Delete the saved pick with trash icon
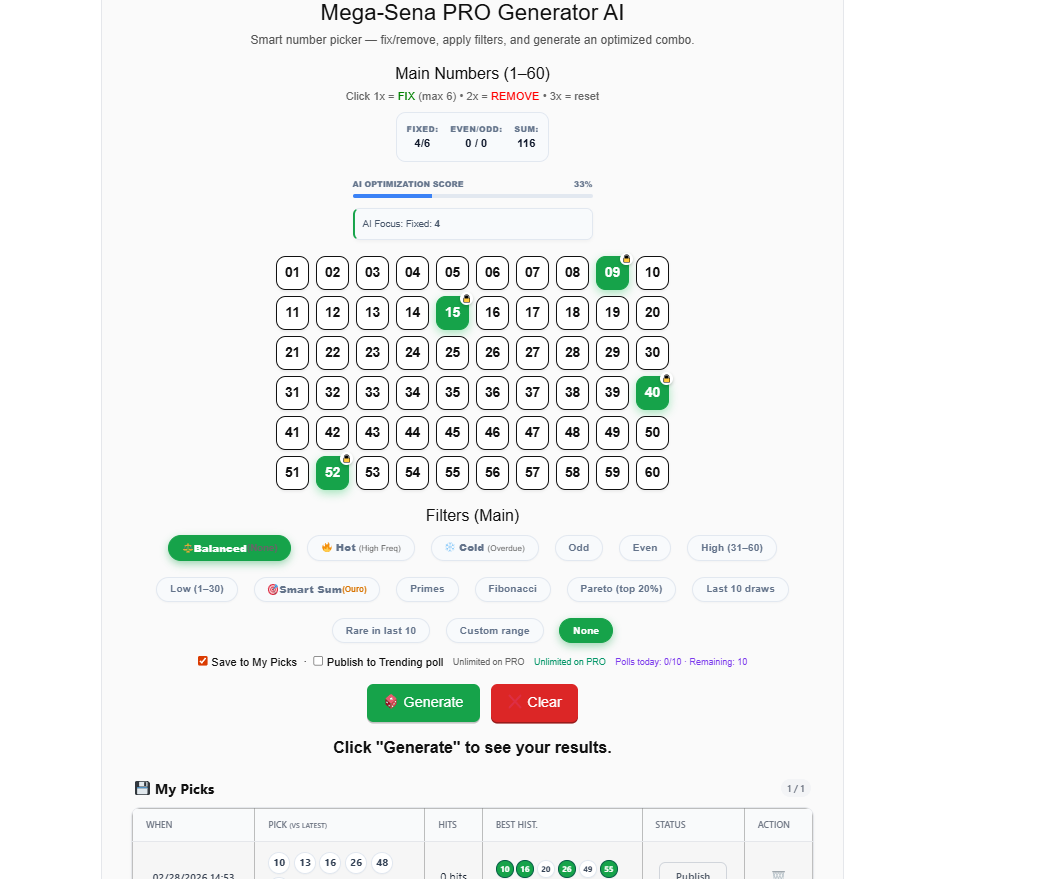 tap(778, 874)
